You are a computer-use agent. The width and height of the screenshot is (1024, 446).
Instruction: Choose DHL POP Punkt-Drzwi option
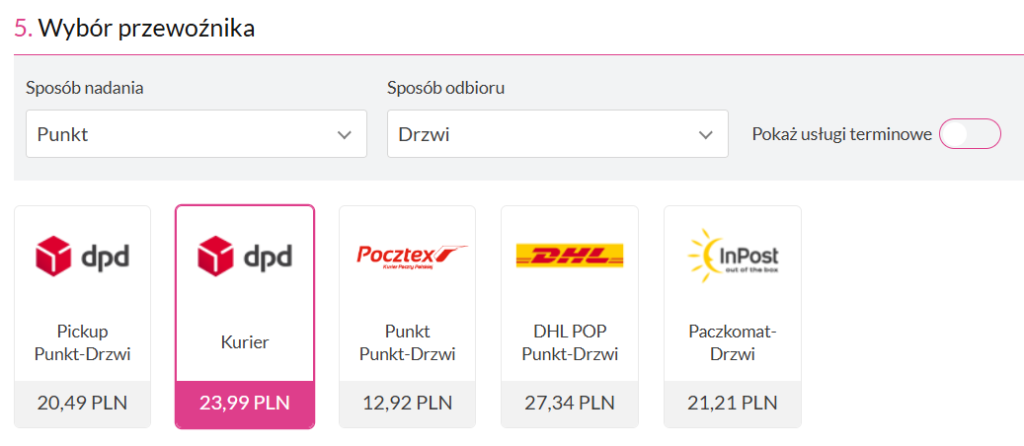pos(569,342)
